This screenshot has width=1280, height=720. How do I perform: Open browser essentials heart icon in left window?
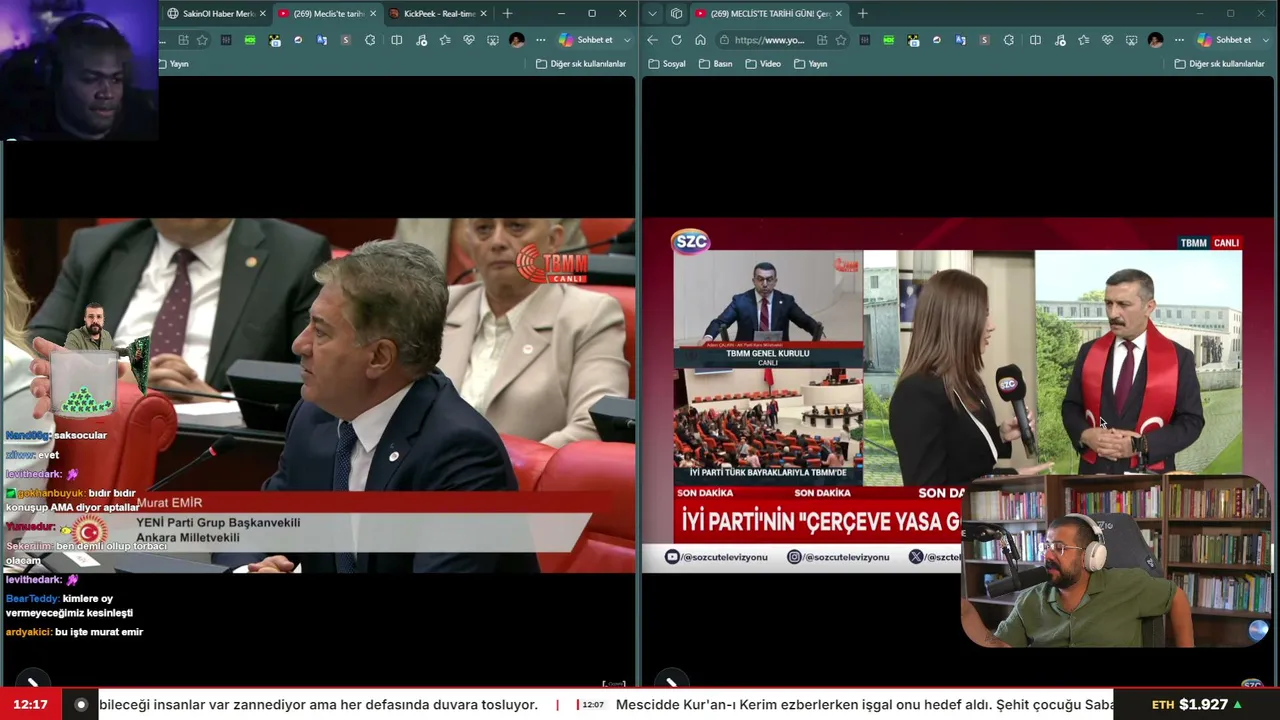coord(469,40)
